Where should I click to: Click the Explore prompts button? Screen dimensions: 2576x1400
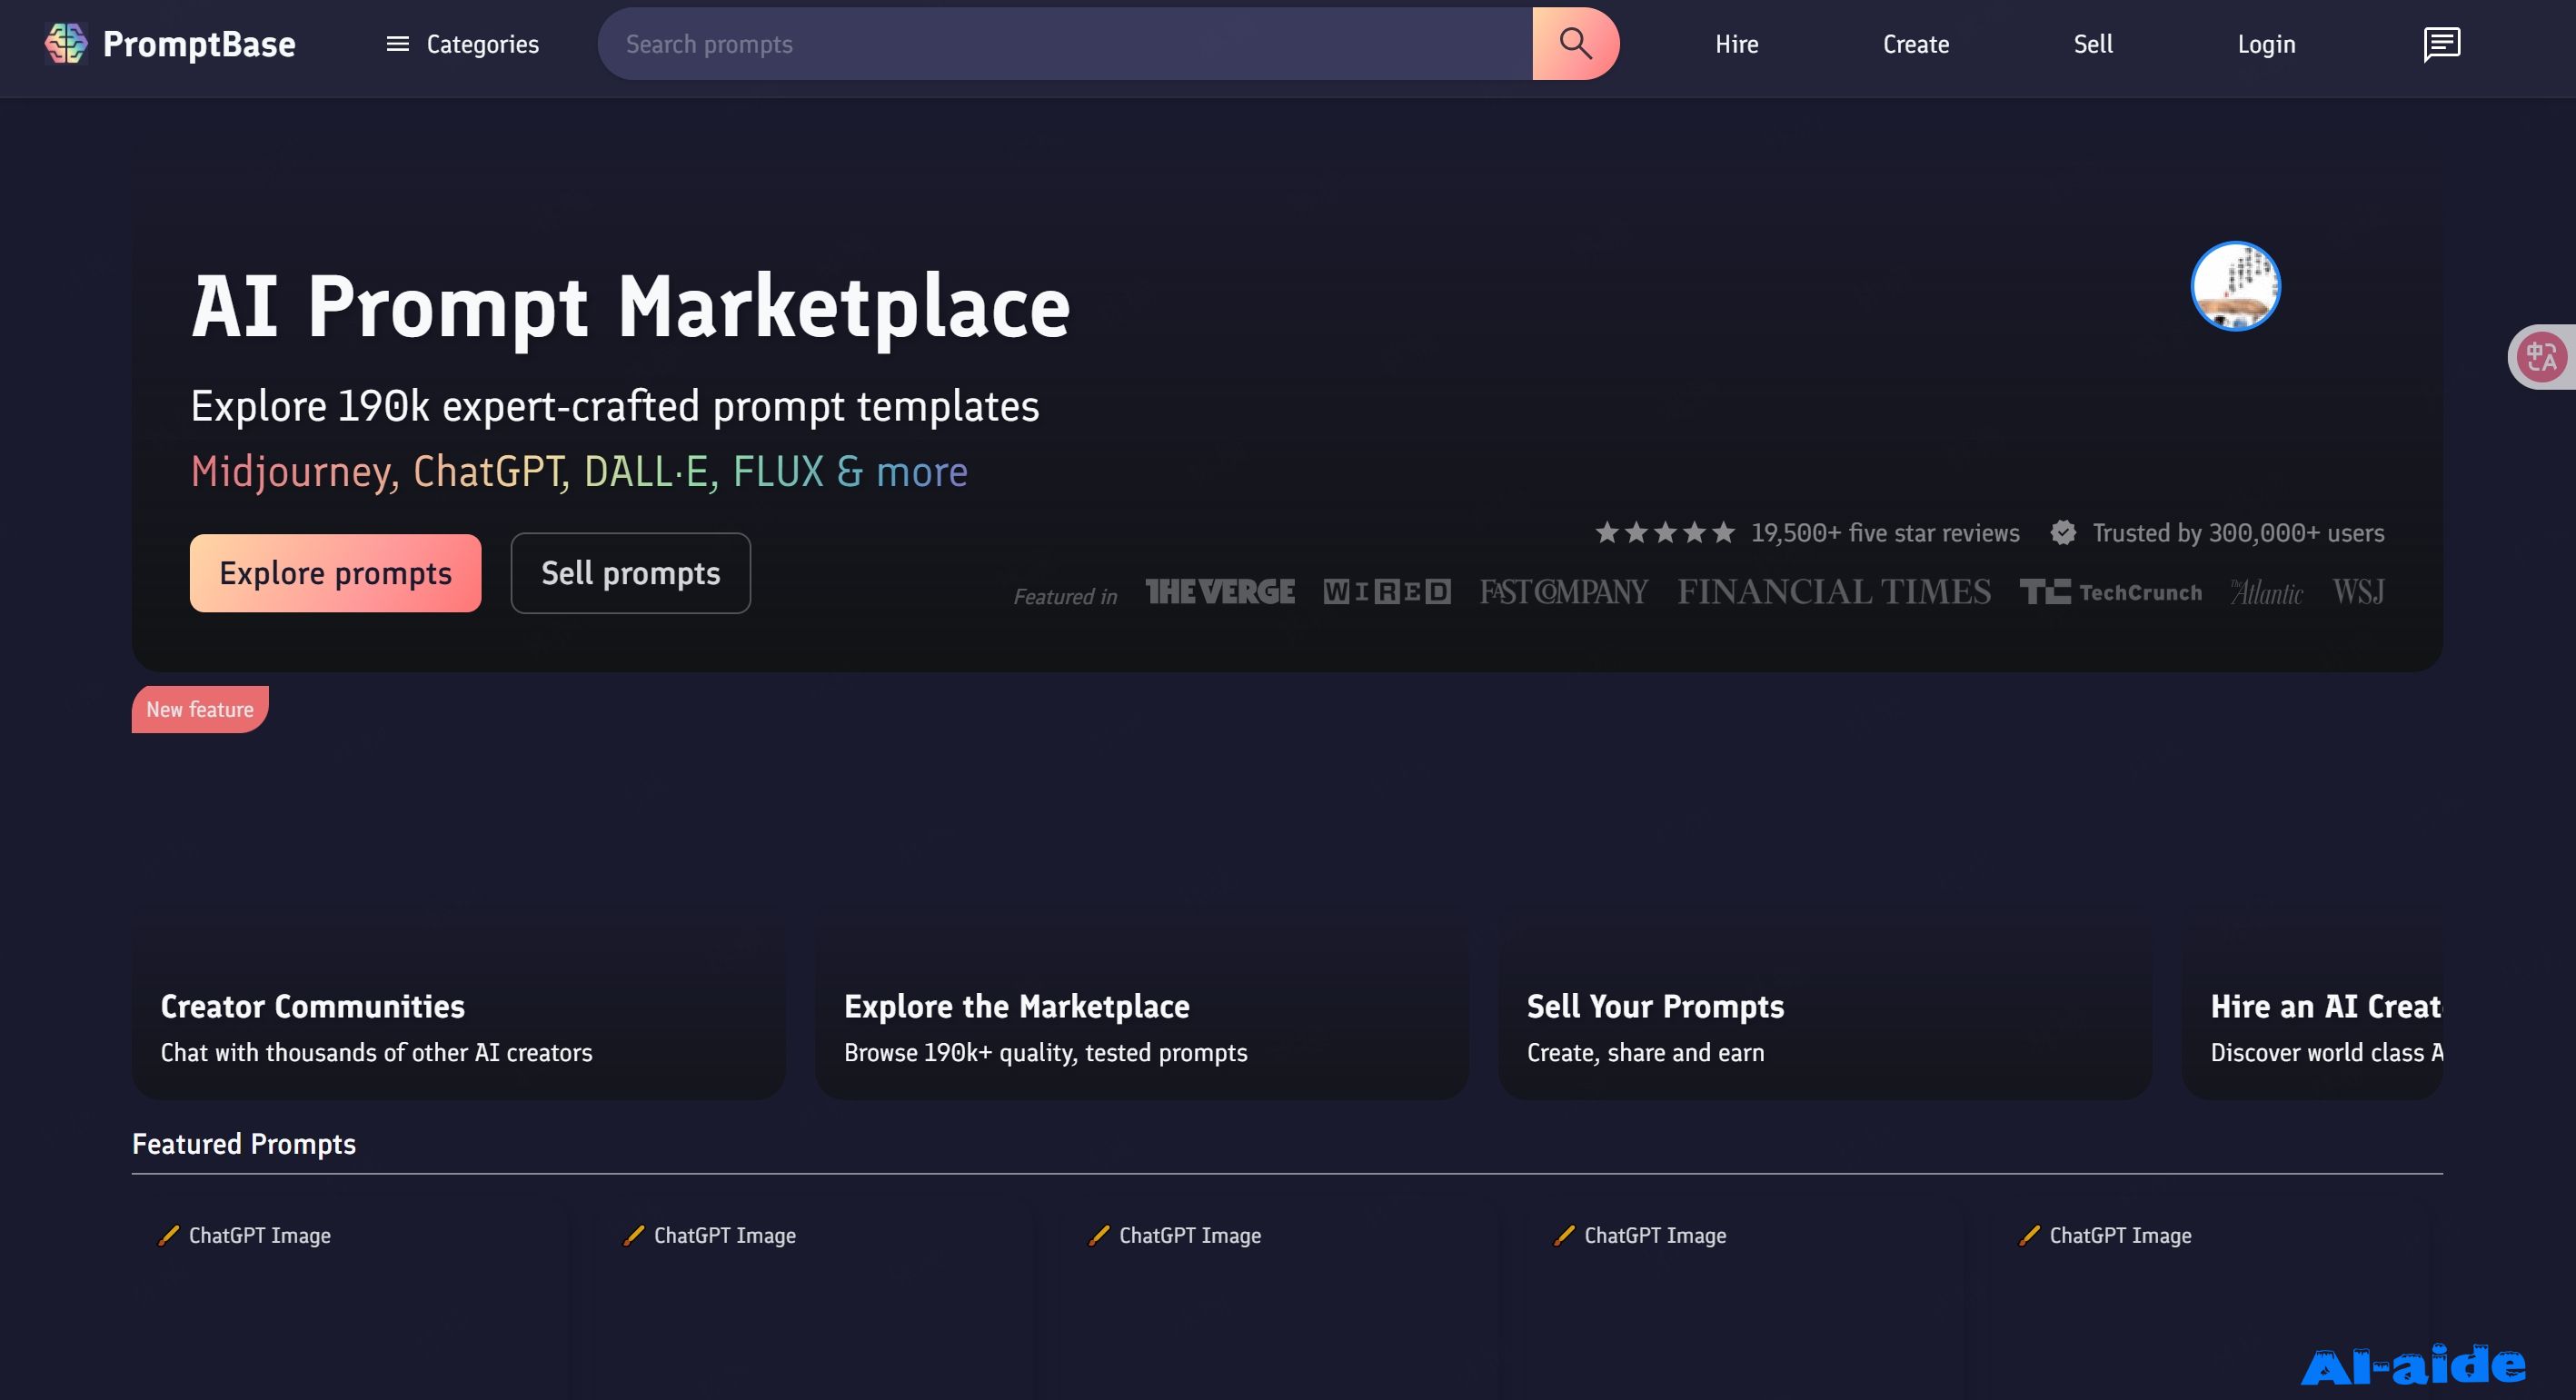click(335, 573)
